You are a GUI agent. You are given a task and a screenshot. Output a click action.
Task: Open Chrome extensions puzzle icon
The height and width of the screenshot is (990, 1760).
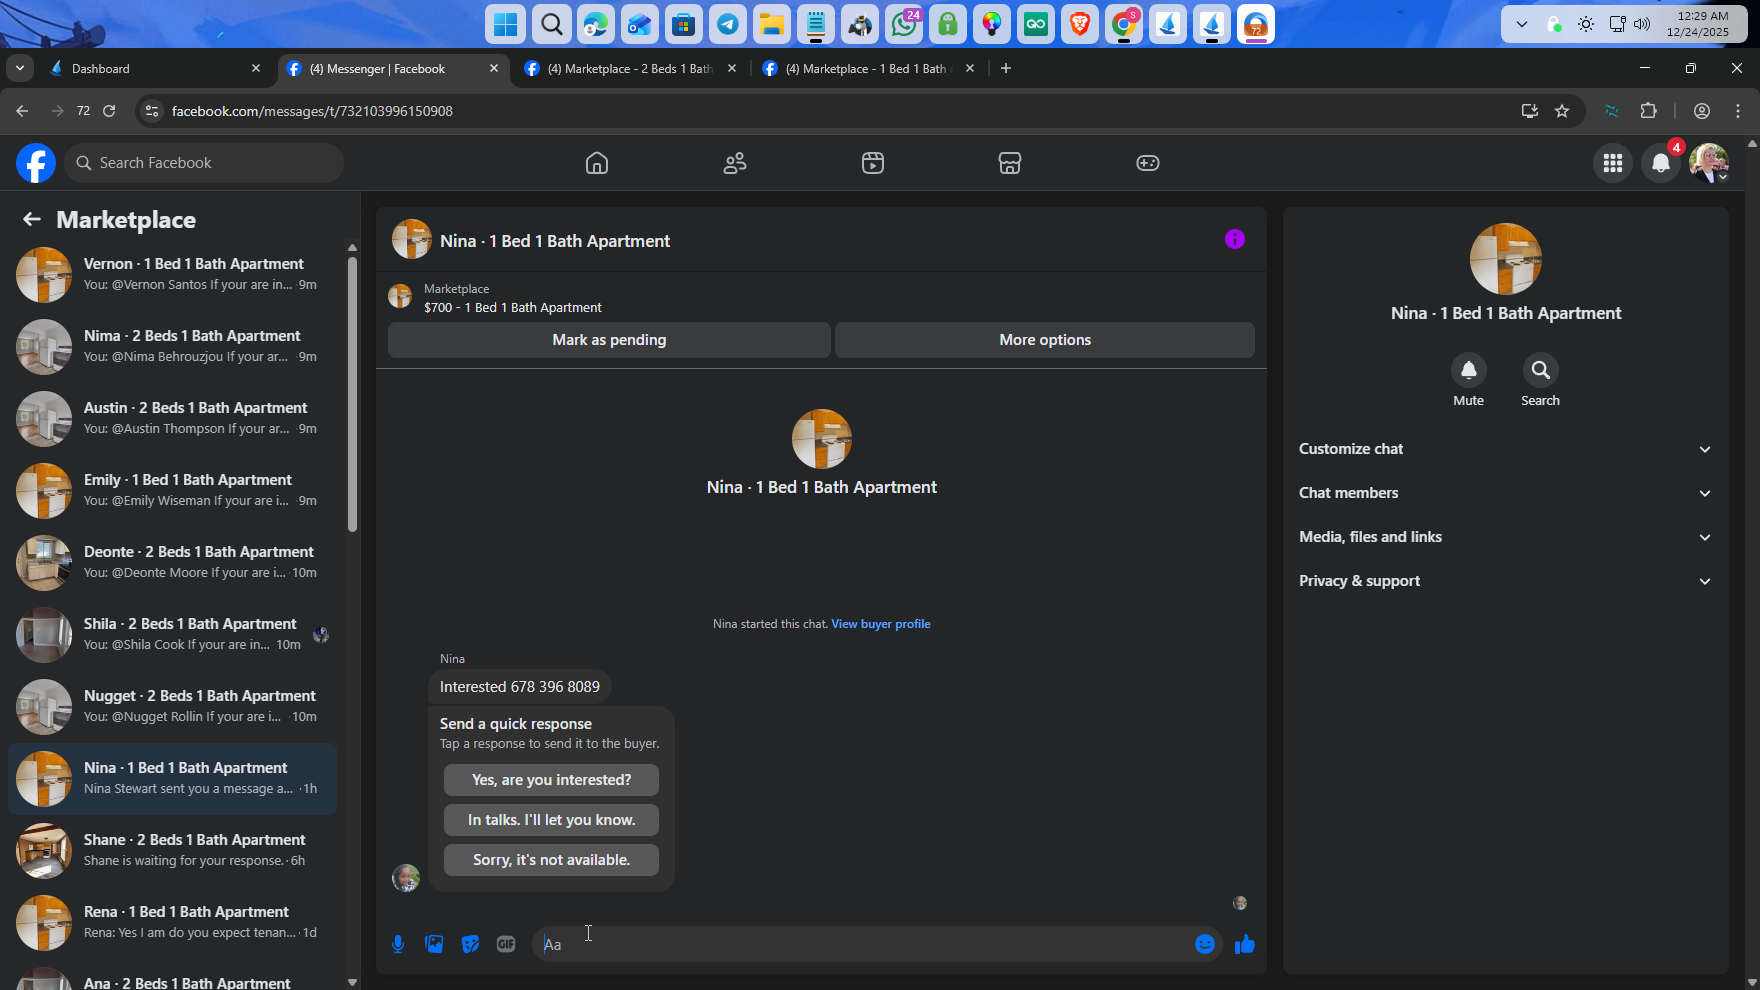(x=1649, y=111)
